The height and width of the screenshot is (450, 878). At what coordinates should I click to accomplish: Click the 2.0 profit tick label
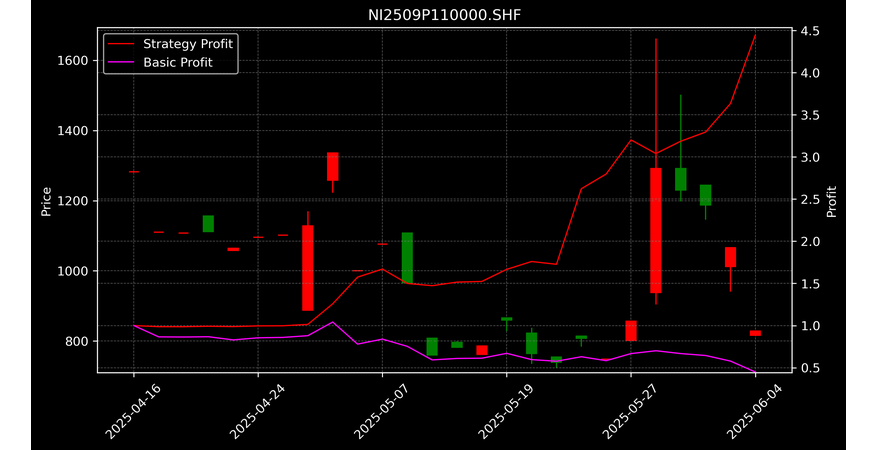(810, 242)
